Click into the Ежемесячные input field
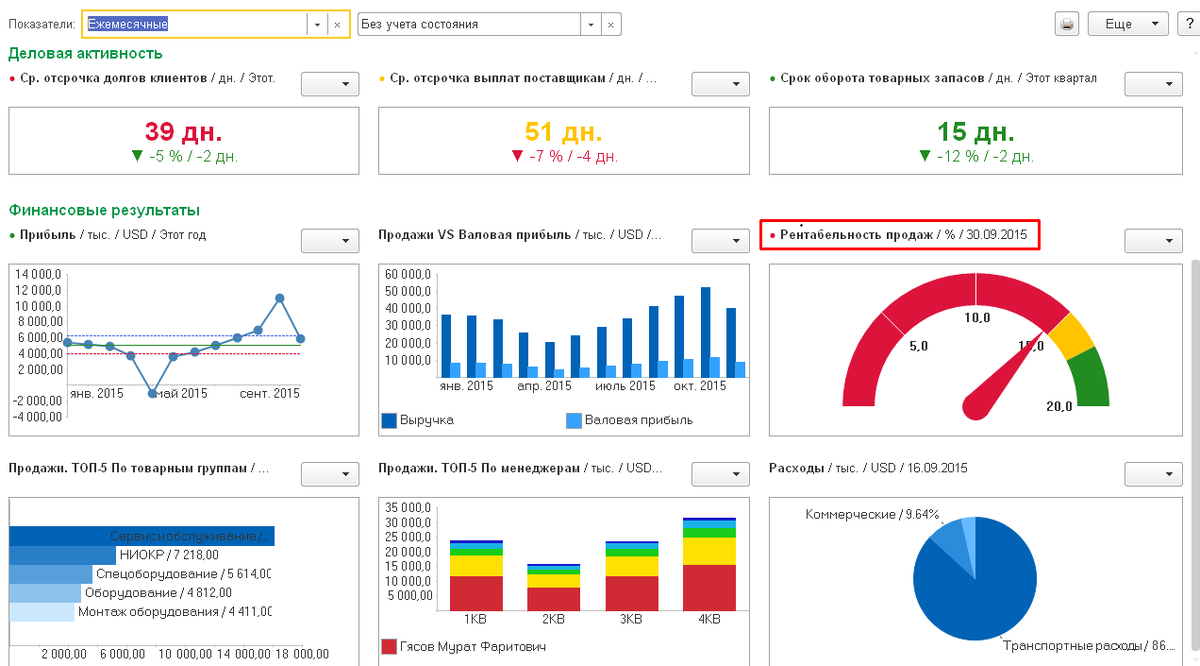This screenshot has width=1200, height=666. (x=195, y=24)
